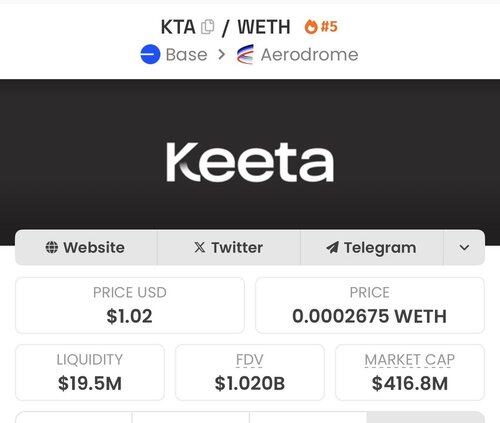This screenshot has height=423, width=500.
Task: Copy the KTA token address icon
Action: point(208,27)
